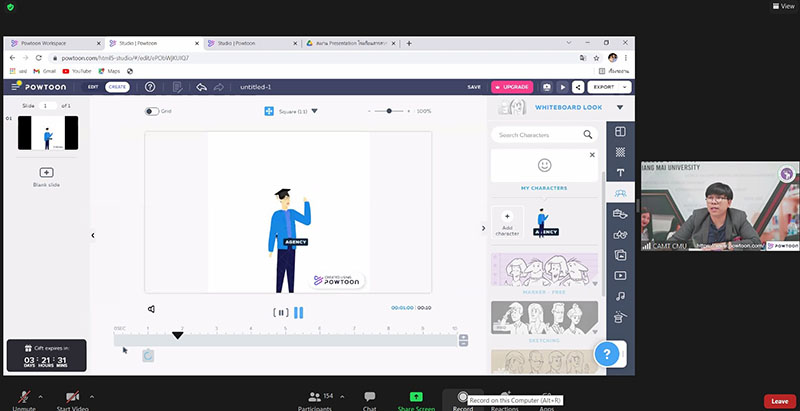Mute the slide volume speaker
Screen dimensions: 800x411
pyautogui.click(x=152, y=309)
